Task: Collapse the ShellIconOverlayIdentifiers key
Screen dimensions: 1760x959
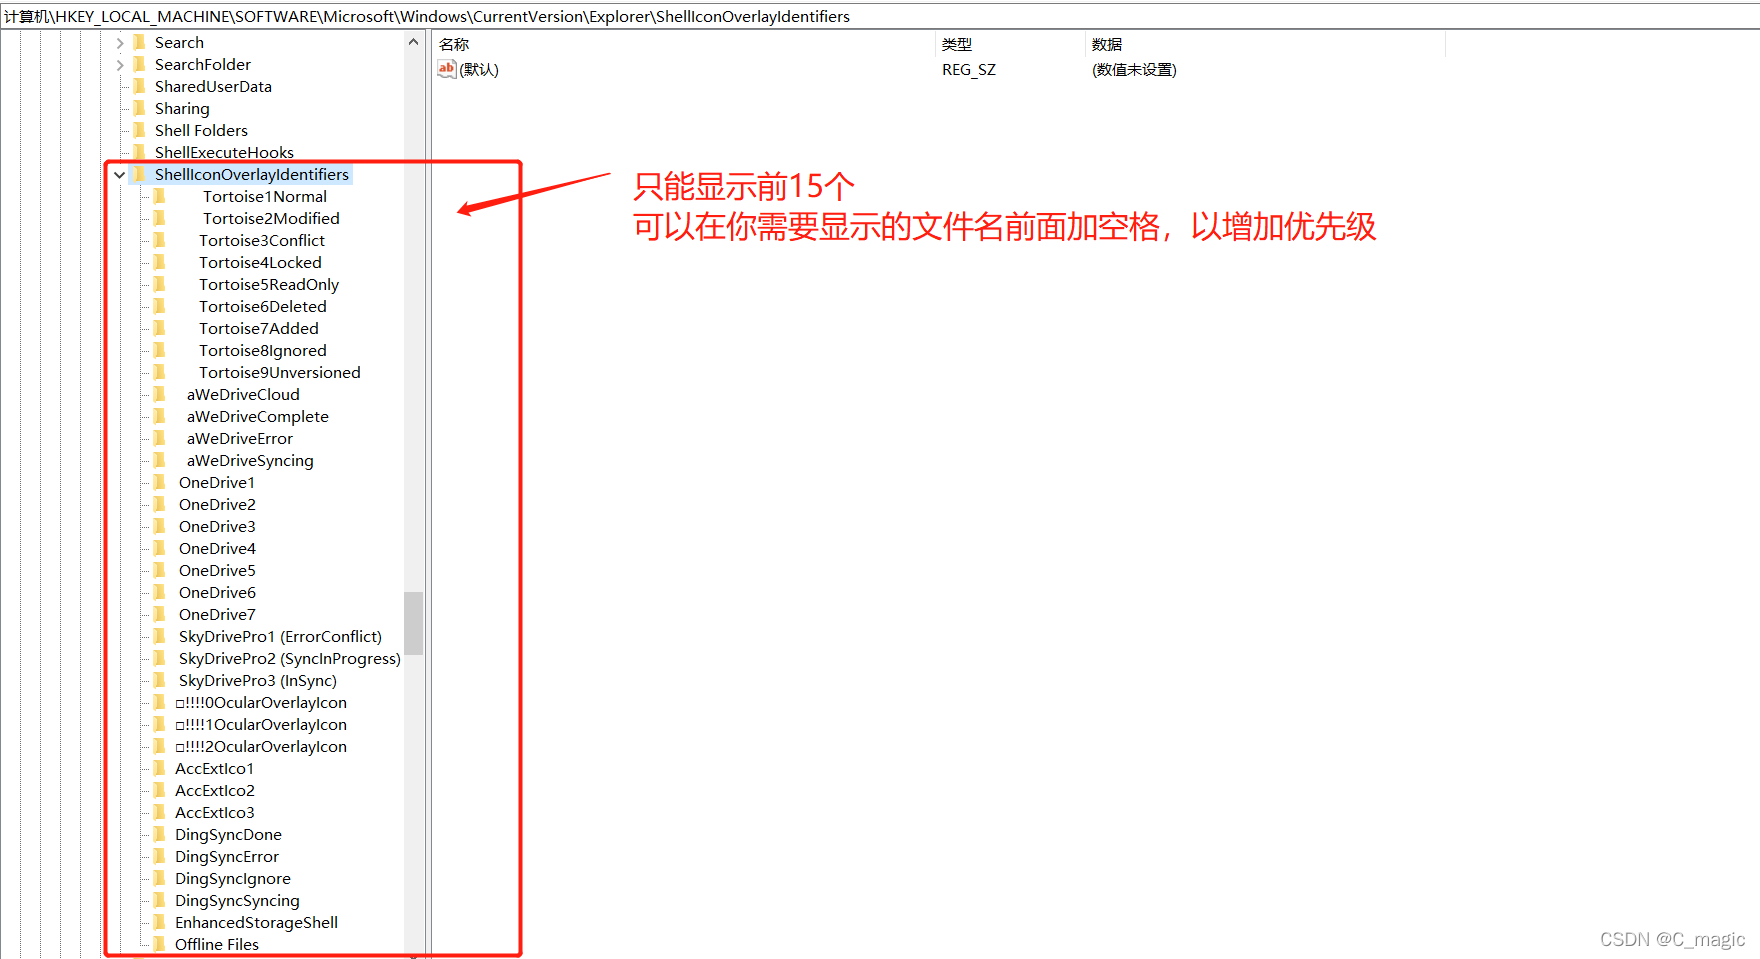Action: [x=120, y=175]
